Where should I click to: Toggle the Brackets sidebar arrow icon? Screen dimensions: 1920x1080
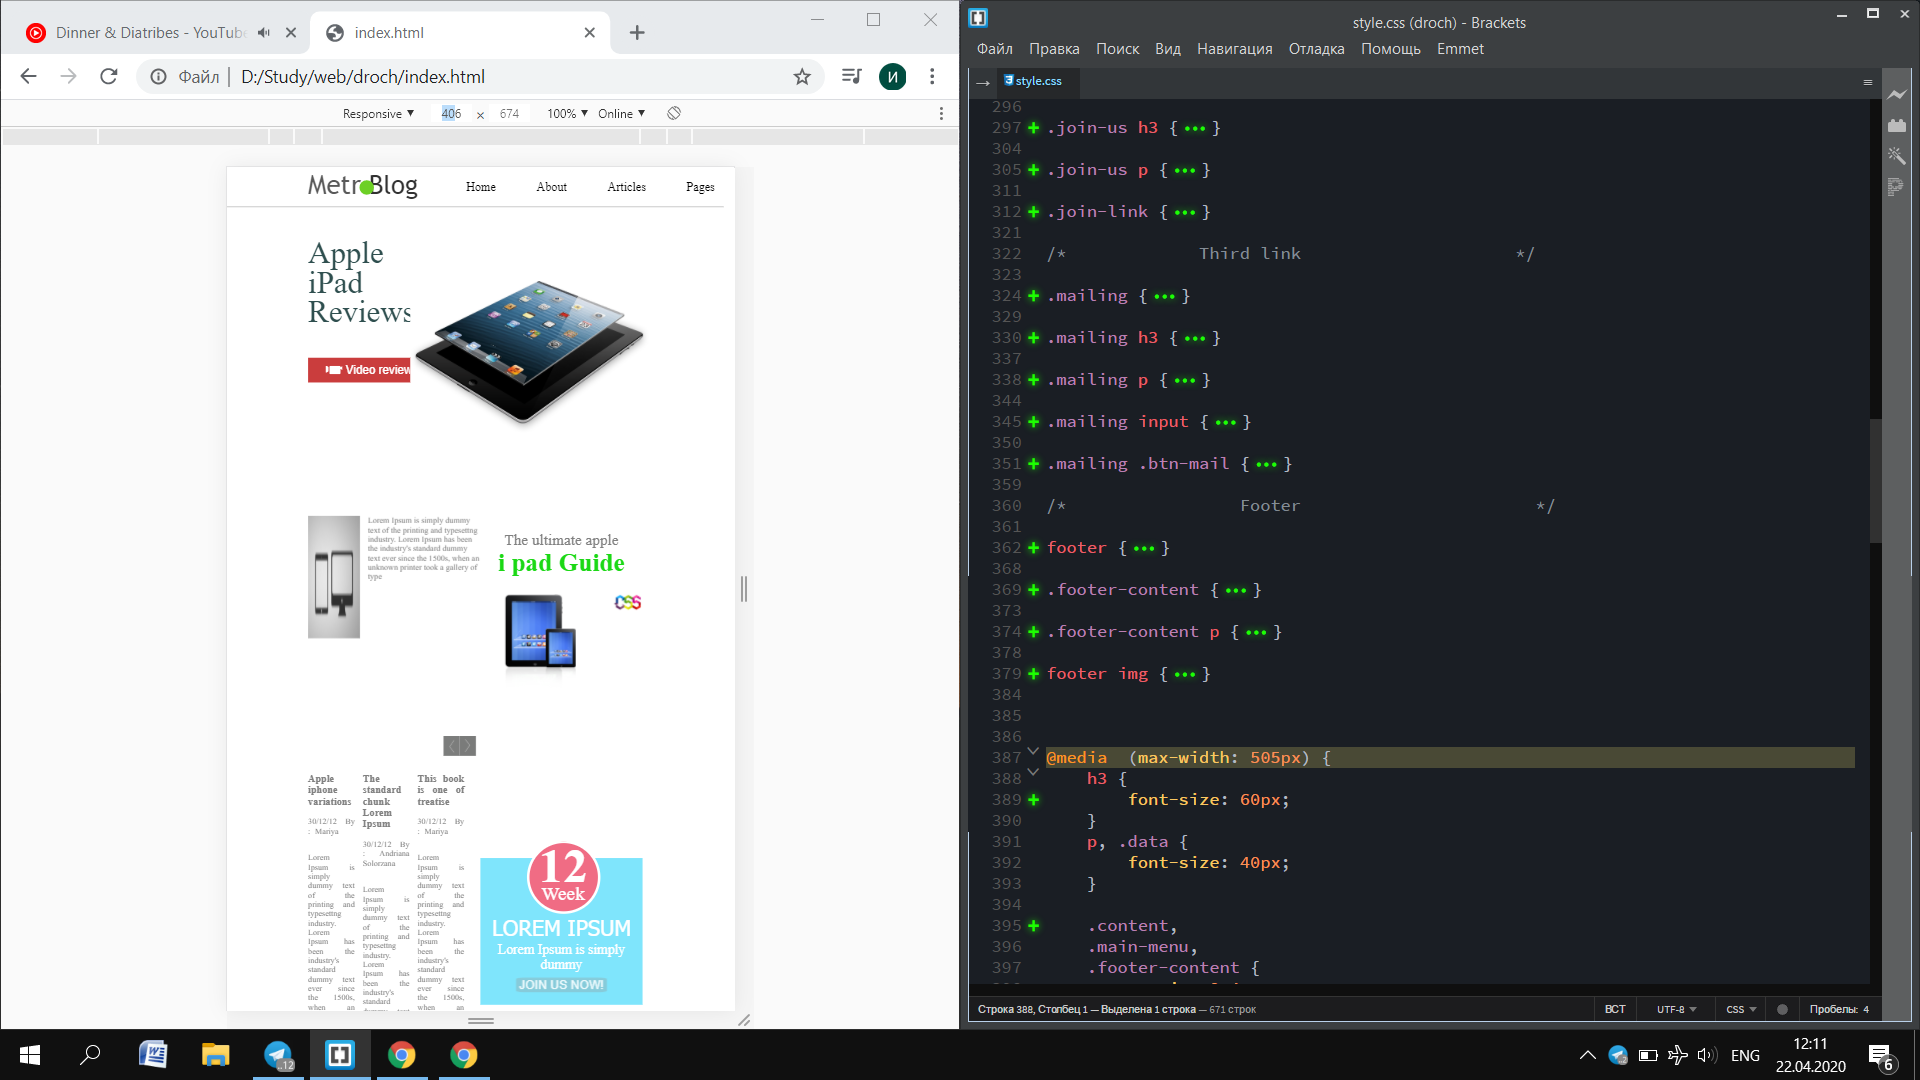983,82
